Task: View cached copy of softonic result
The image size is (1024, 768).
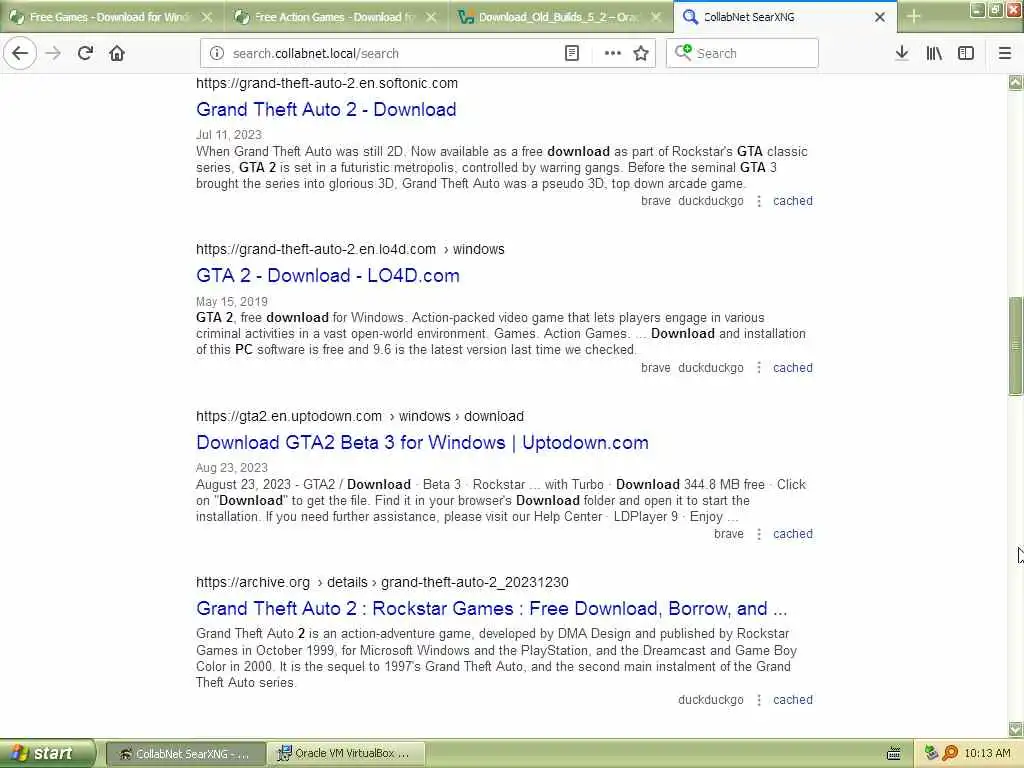Action: click(x=793, y=201)
